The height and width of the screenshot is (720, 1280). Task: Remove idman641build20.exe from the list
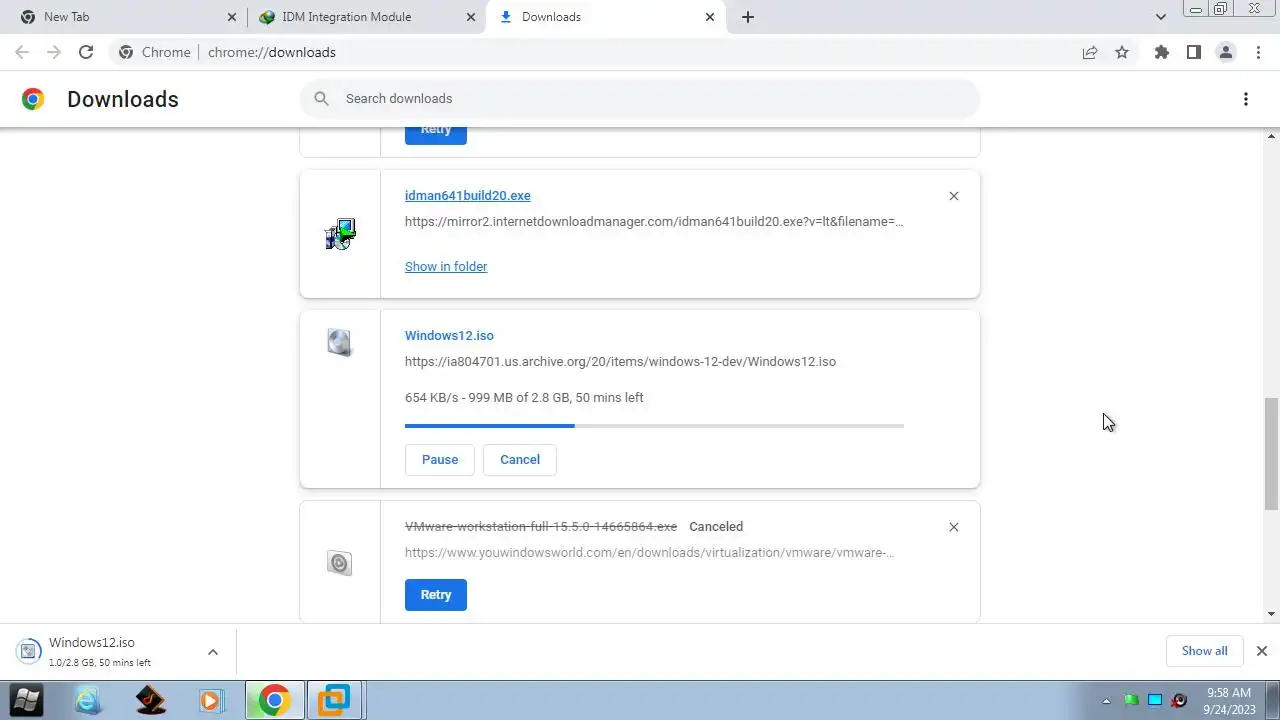[x=954, y=196]
